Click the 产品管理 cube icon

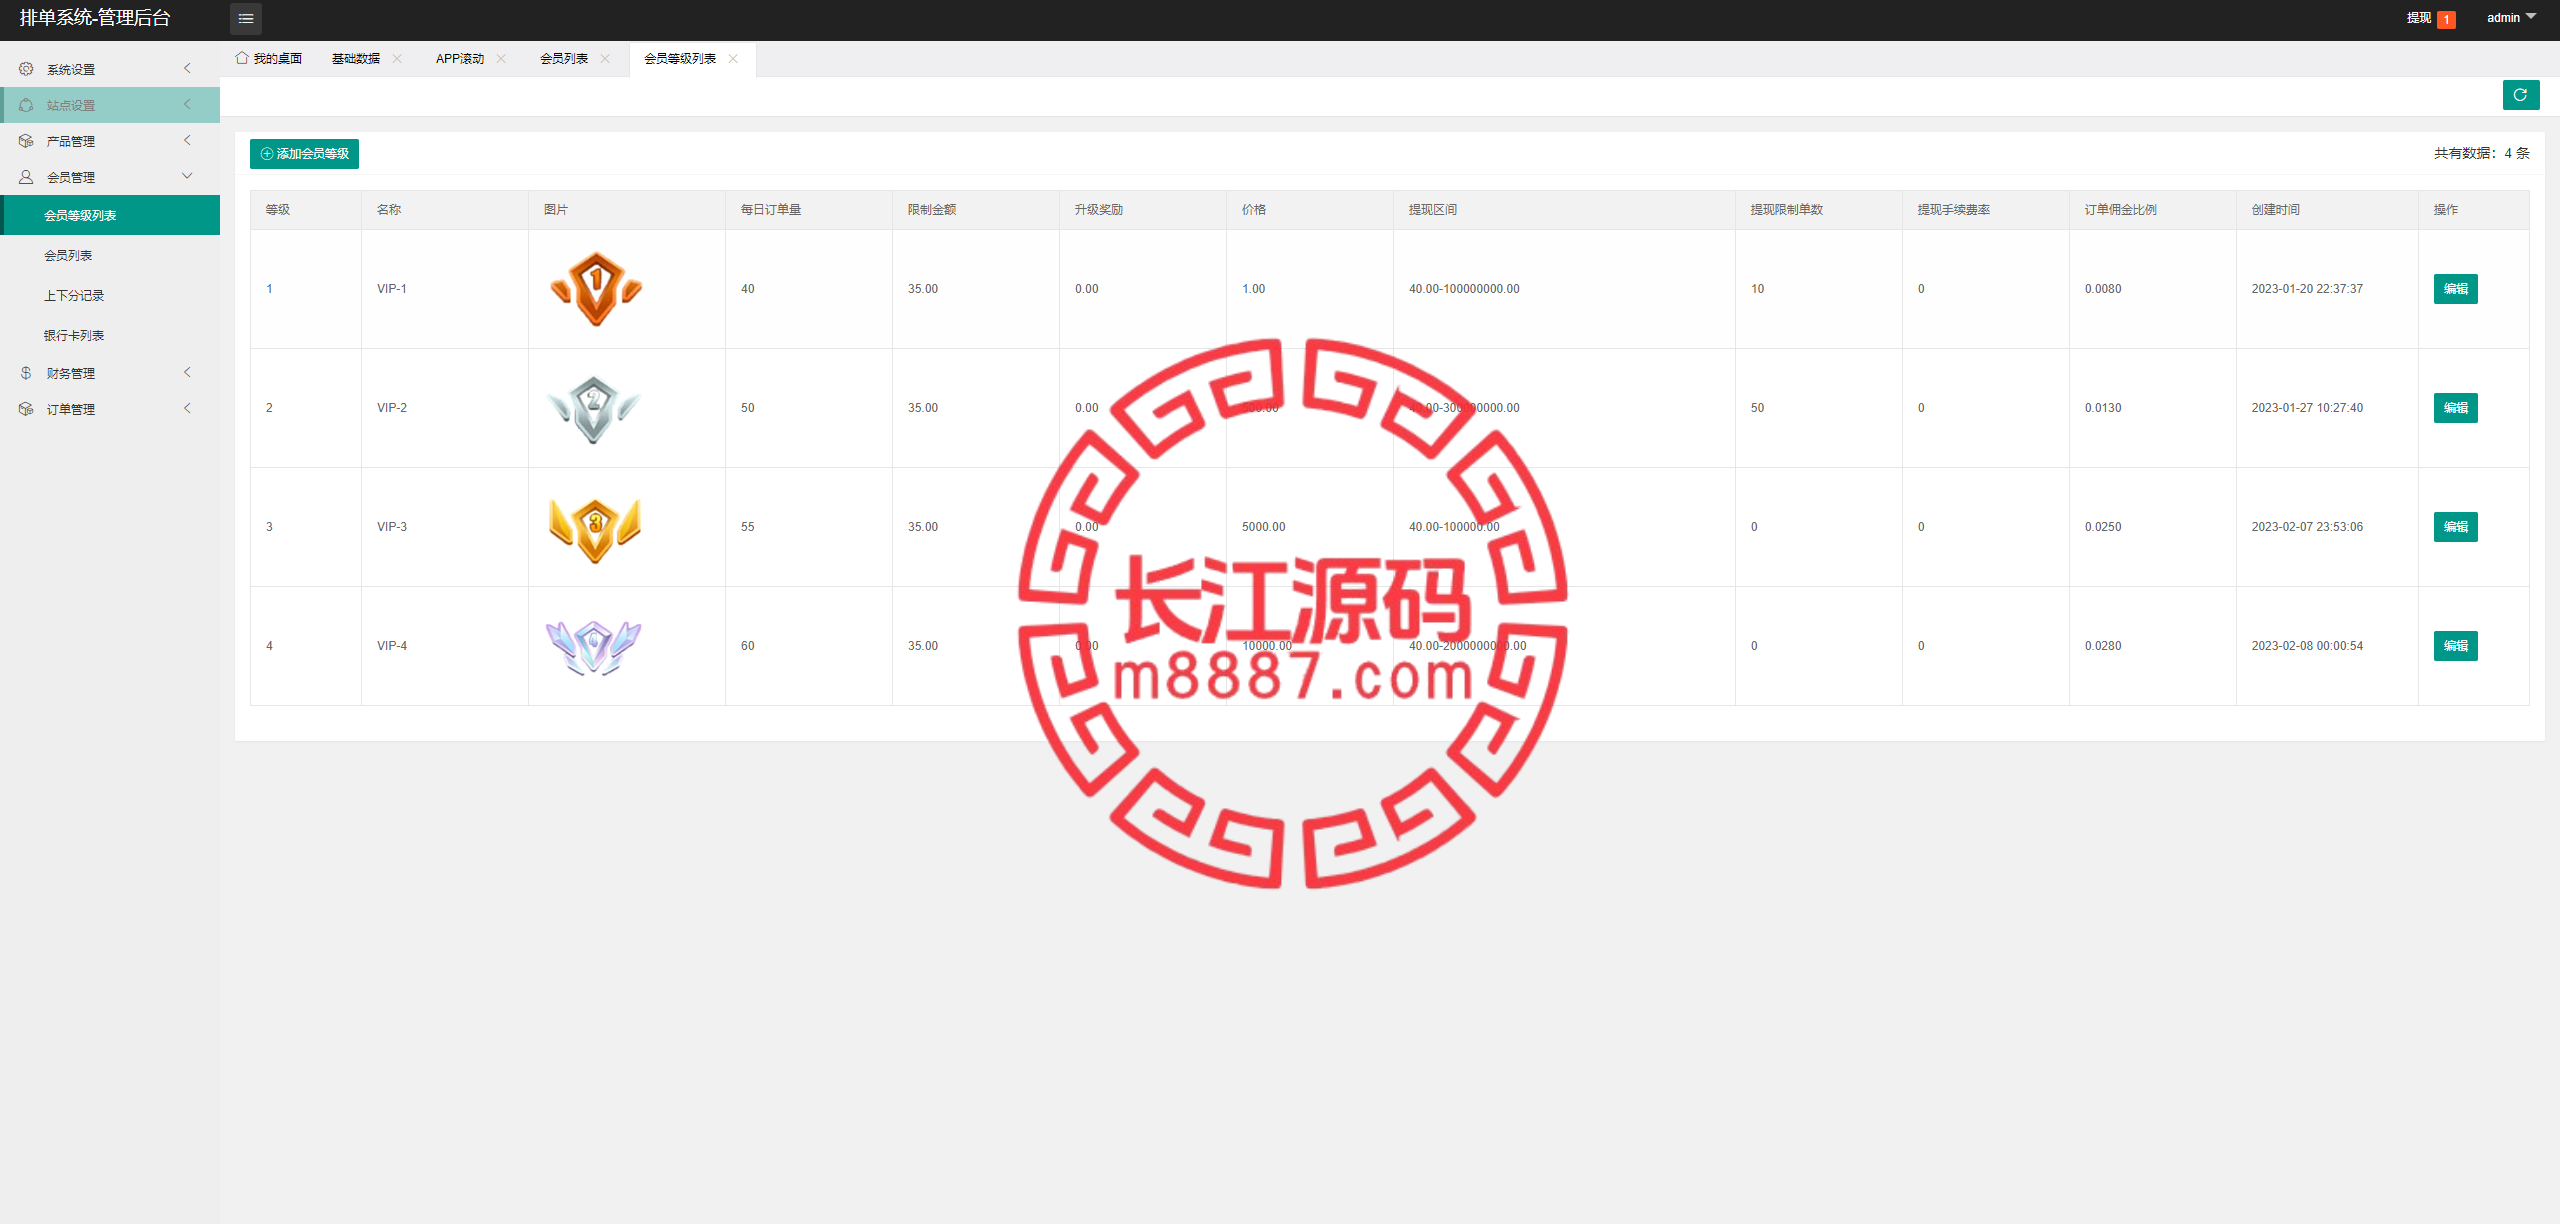(26, 141)
